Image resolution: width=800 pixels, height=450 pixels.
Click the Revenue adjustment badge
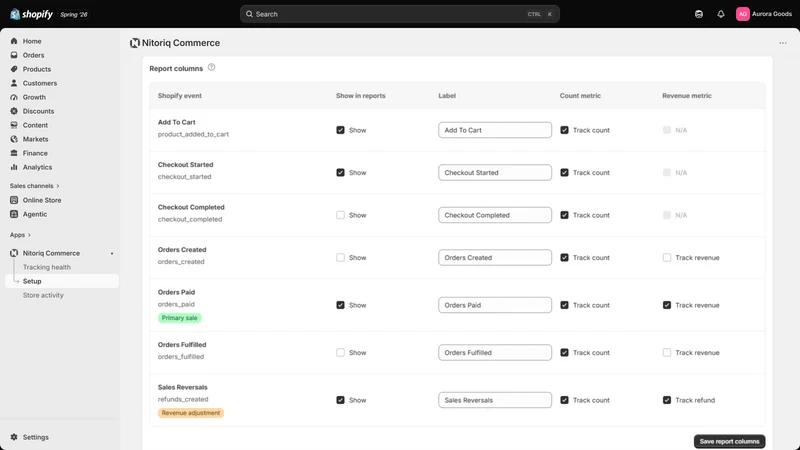pyautogui.click(x=191, y=413)
